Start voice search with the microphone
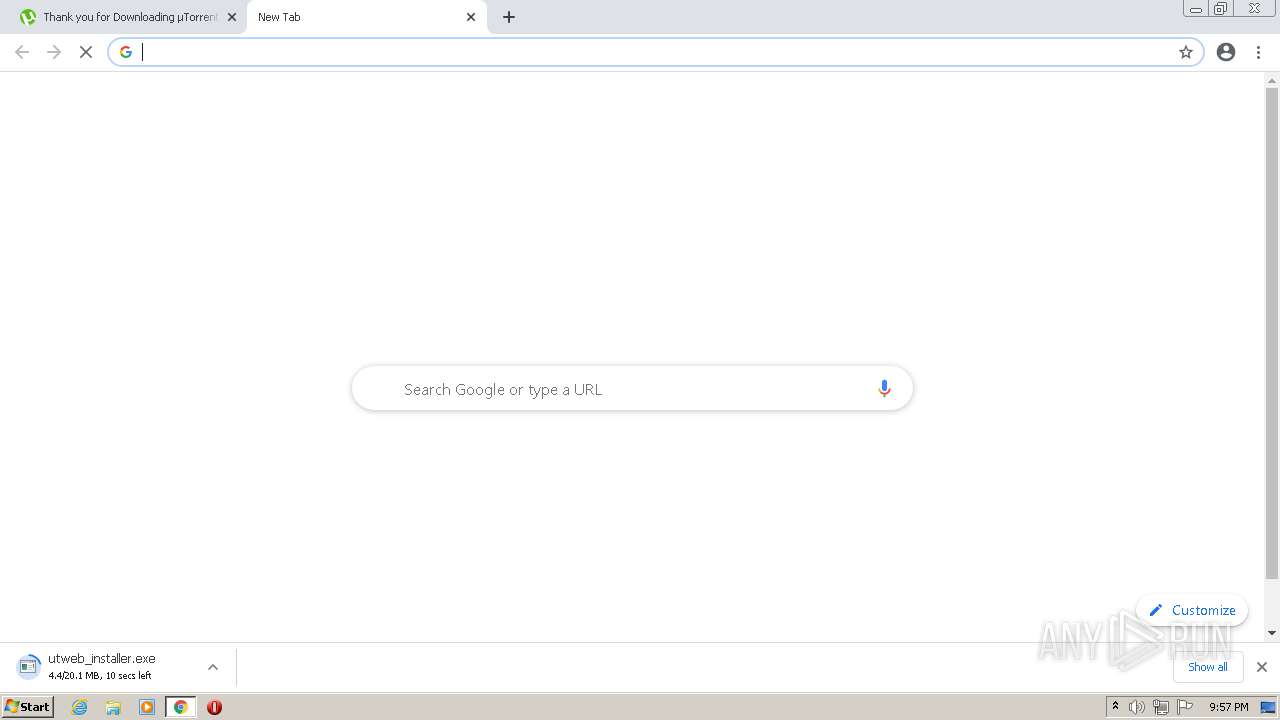1280x720 pixels. (x=884, y=389)
